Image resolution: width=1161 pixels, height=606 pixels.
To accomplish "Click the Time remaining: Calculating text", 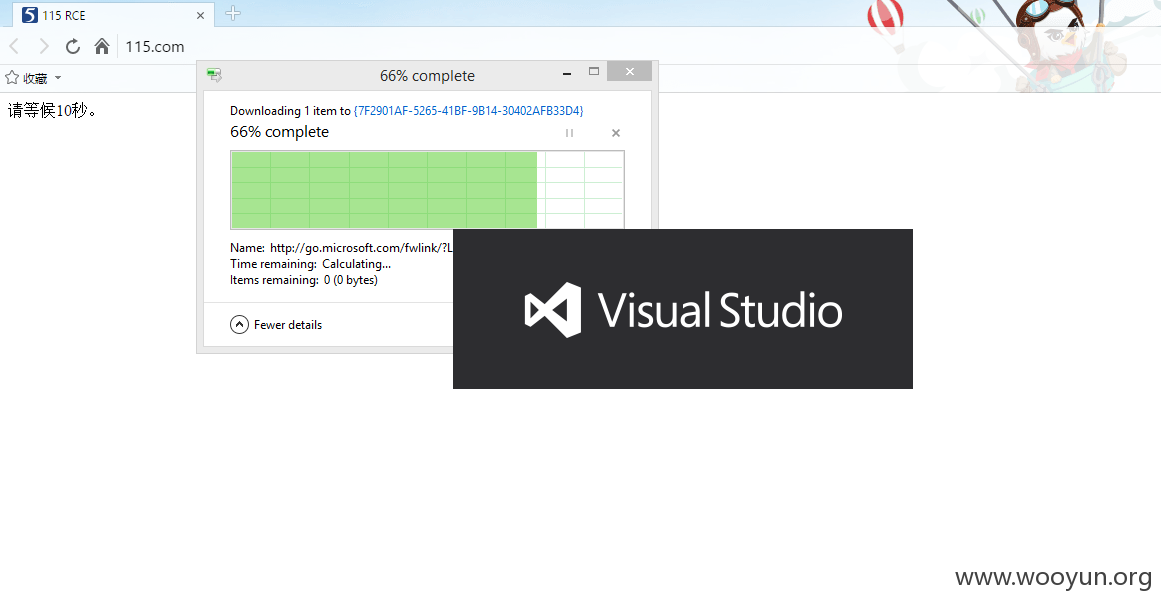I will coord(310,264).
